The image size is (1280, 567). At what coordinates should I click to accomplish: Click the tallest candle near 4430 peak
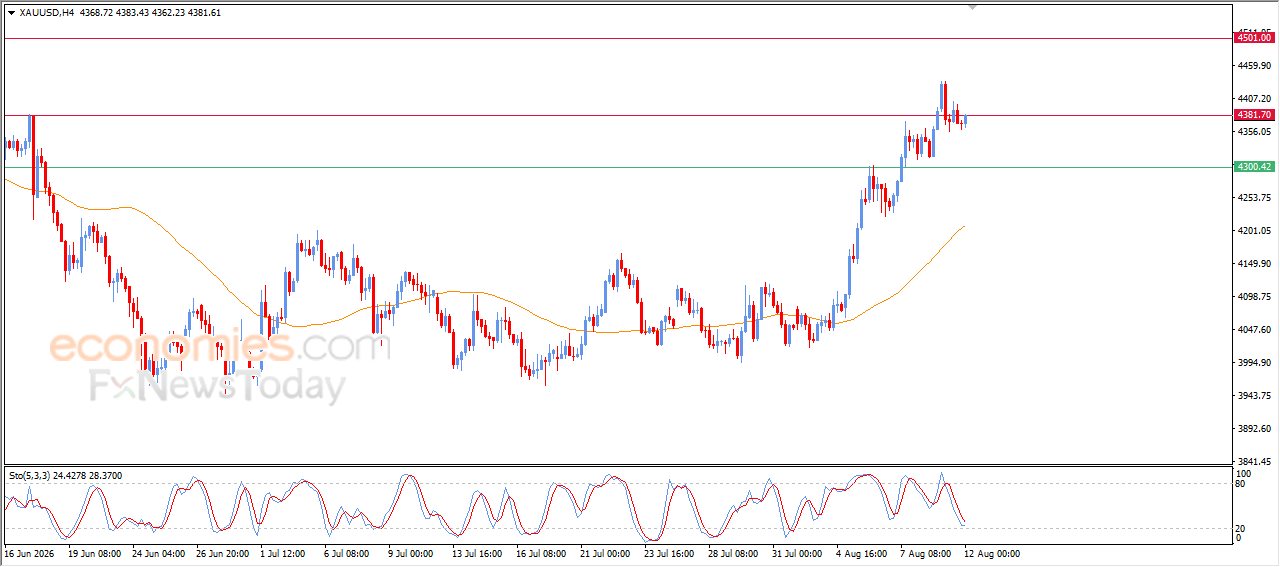tap(943, 101)
